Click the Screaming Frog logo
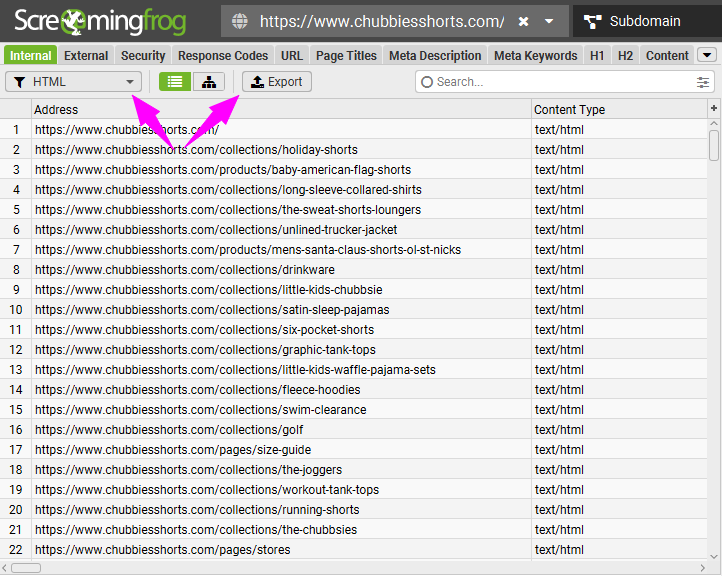This screenshot has width=722, height=576. tap(100, 21)
